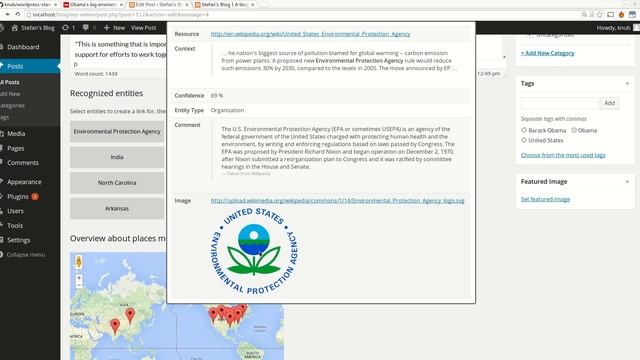
Task: Open the Appearance section
Action: coord(24,182)
